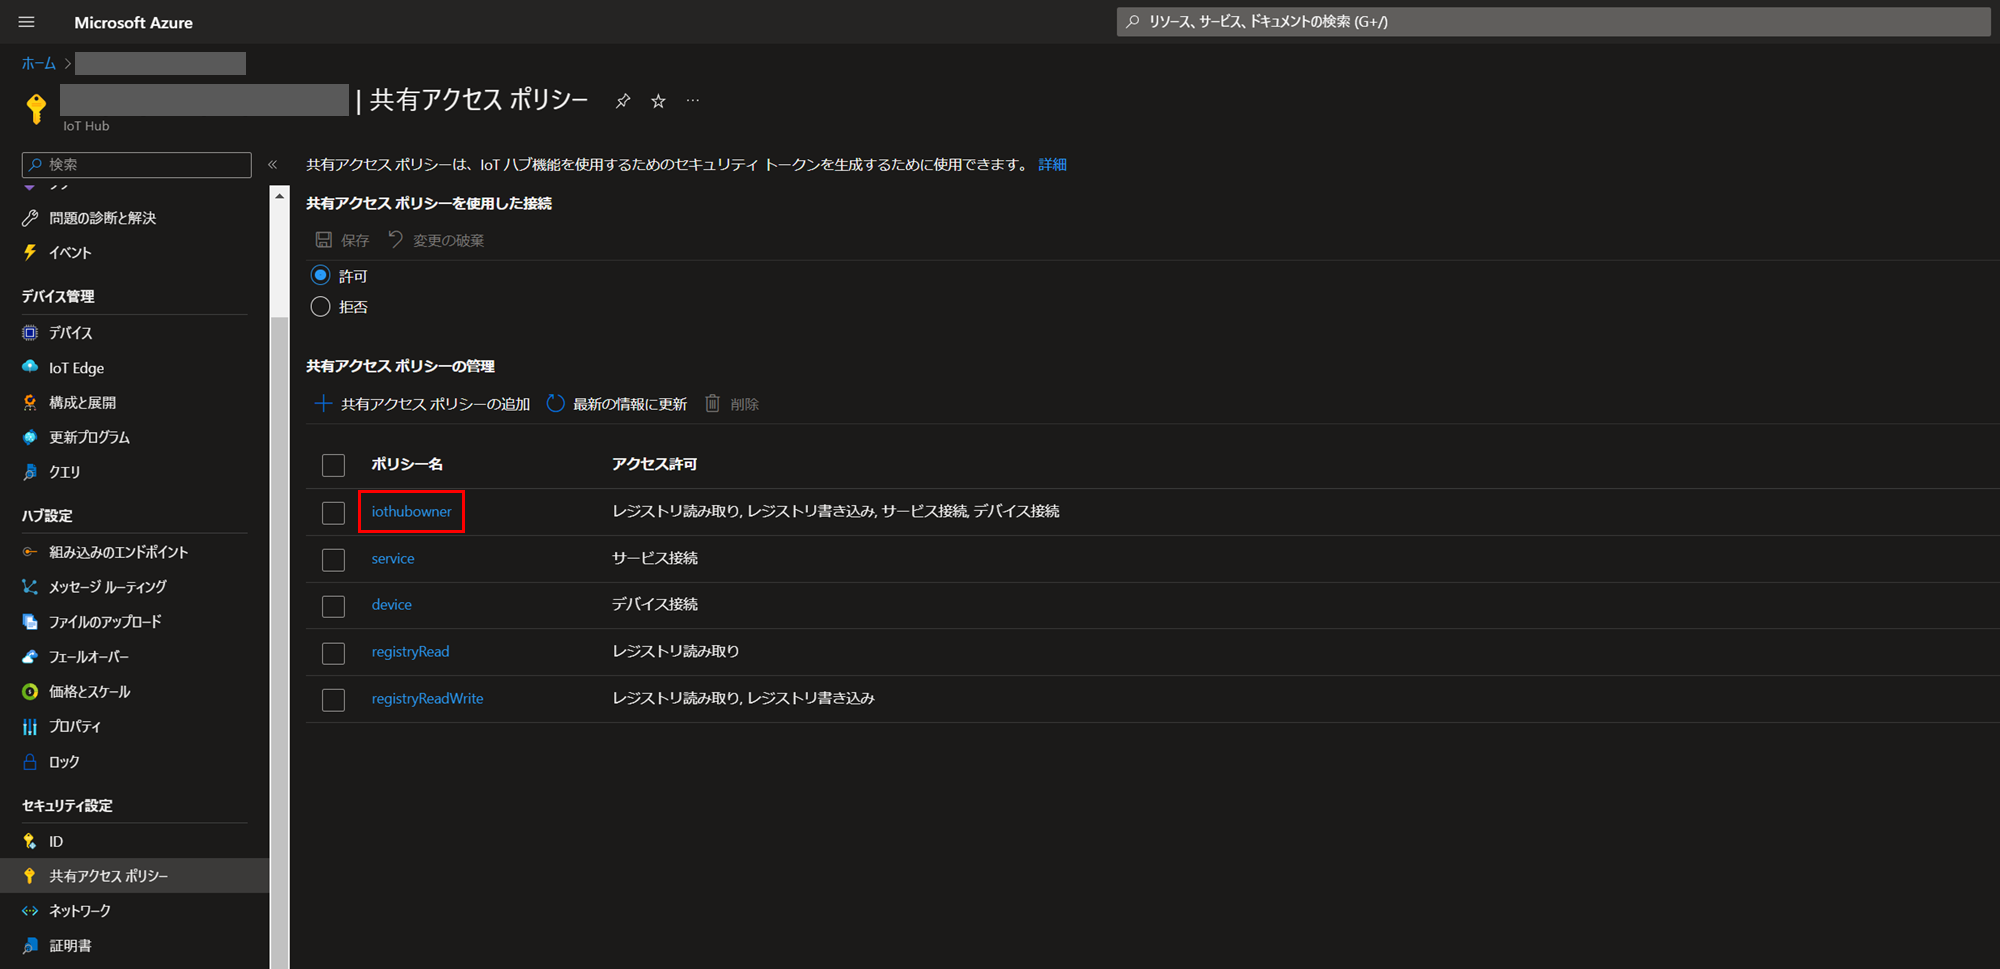Viewport: 2000px width, 969px height.
Task: Select the 許可 radio button
Action: 320,275
